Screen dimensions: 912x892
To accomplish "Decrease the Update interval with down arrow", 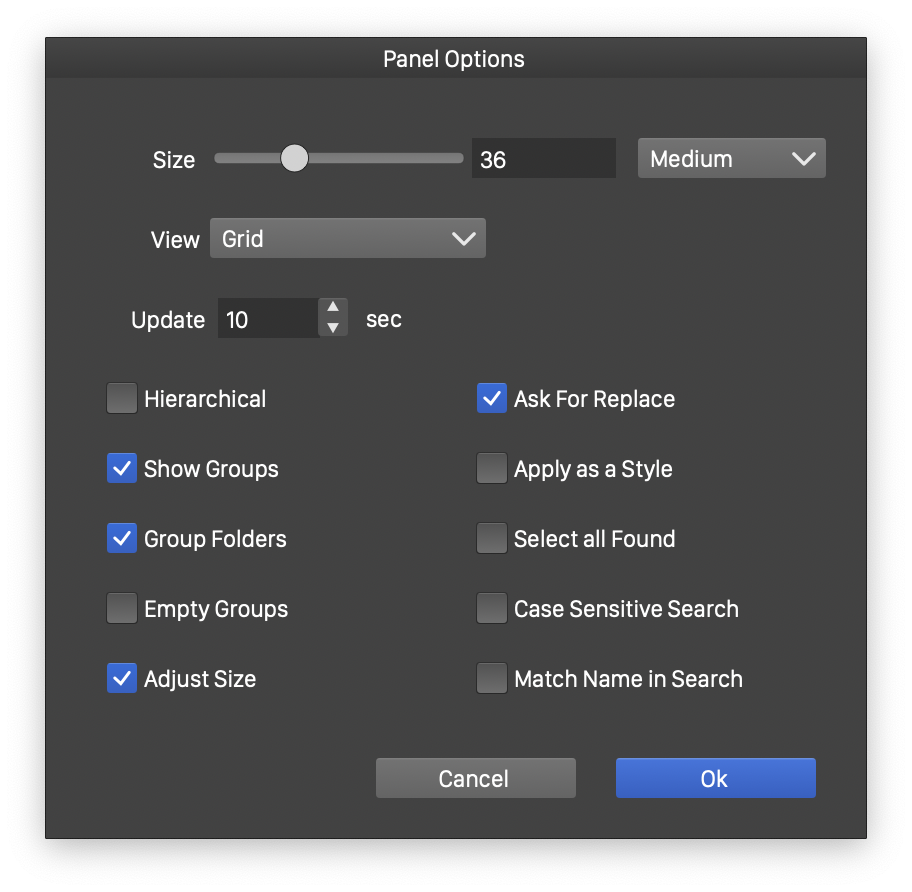I will (x=333, y=327).
